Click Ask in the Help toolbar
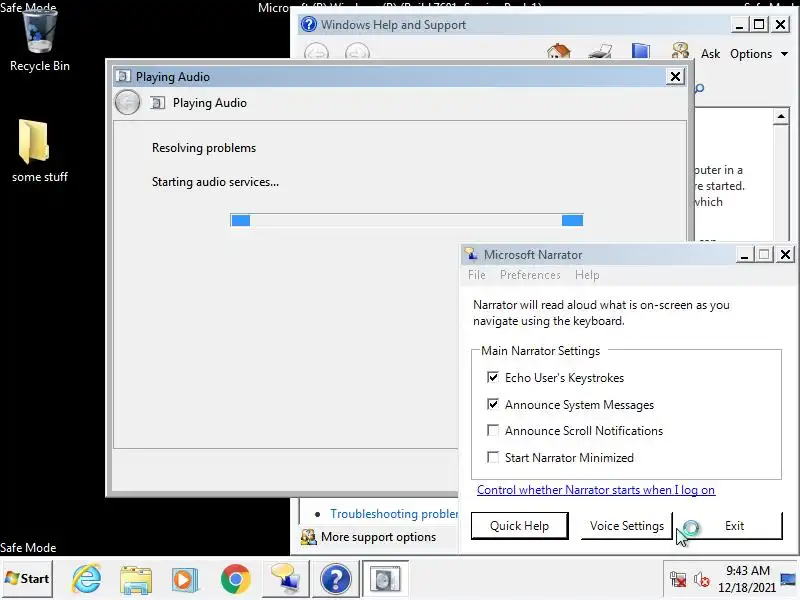The height and width of the screenshot is (600, 800). 710,54
